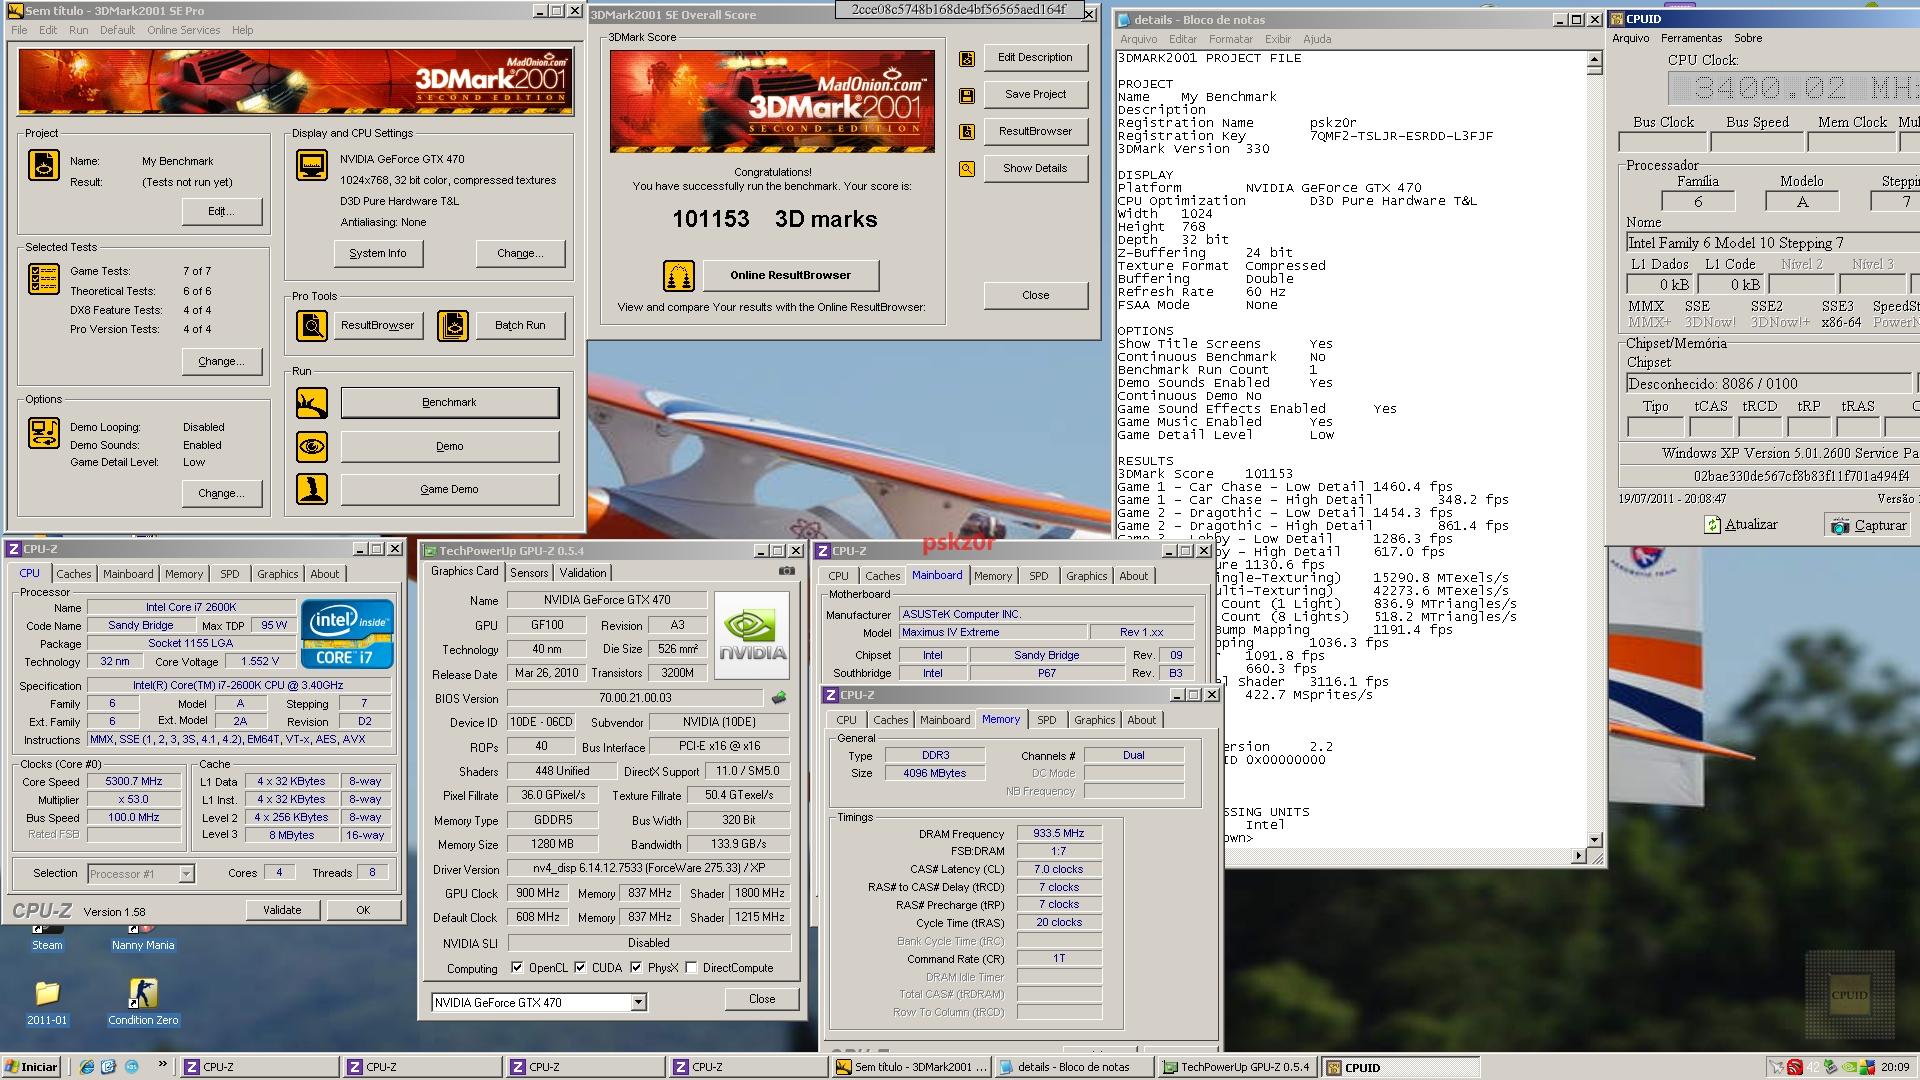Click the Batch Run button
Image resolution: width=1920 pixels, height=1080 pixels.
coord(520,326)
